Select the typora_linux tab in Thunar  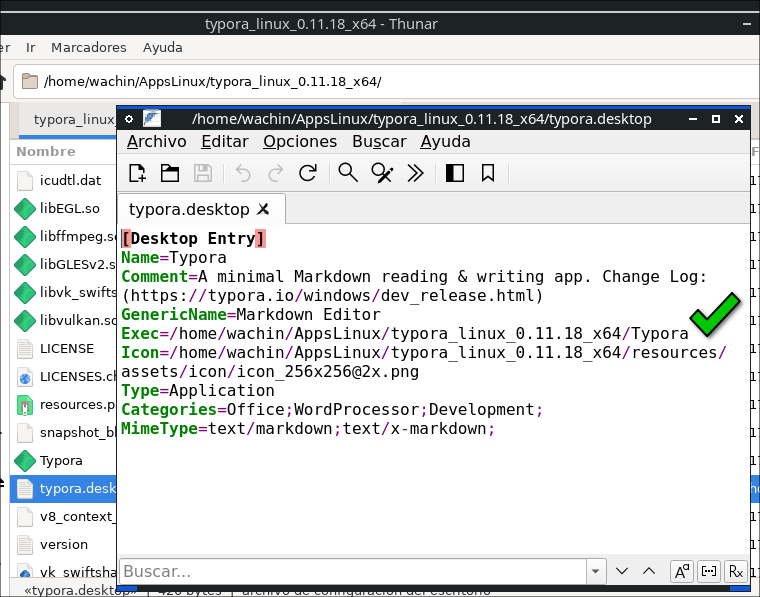(68, 119)
